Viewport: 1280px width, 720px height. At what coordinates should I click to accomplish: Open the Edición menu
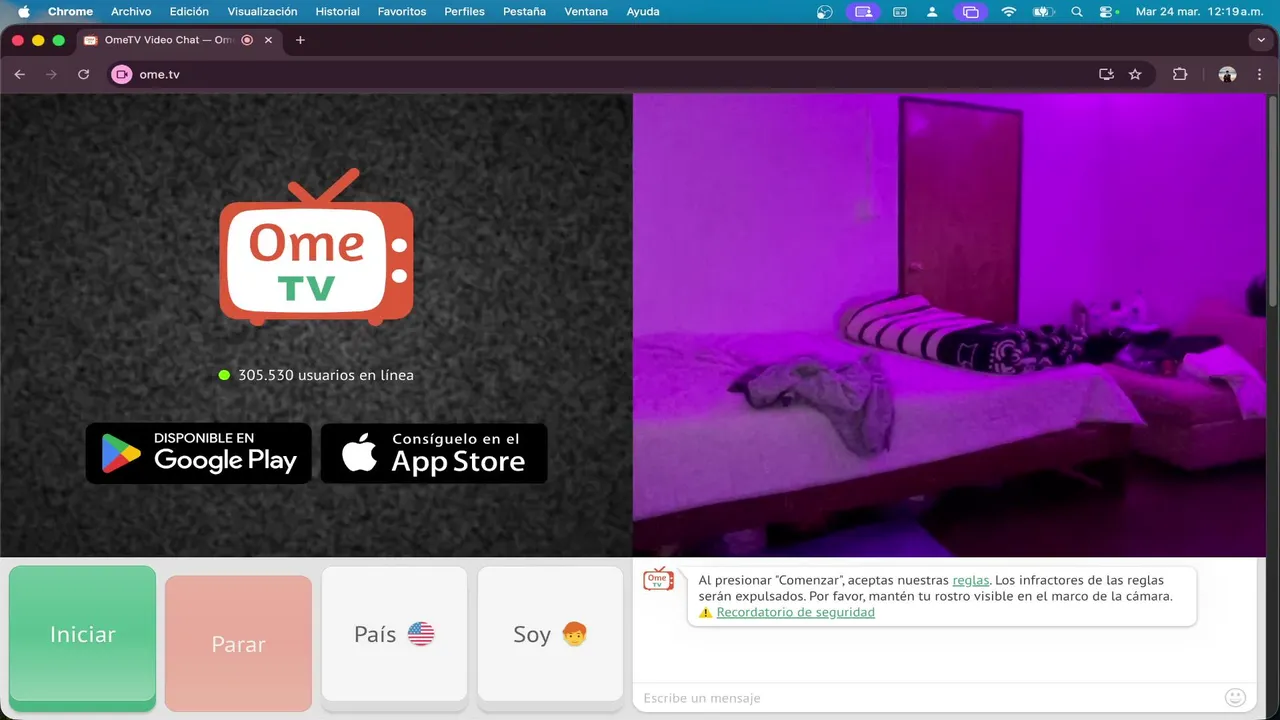coord(189,12)
